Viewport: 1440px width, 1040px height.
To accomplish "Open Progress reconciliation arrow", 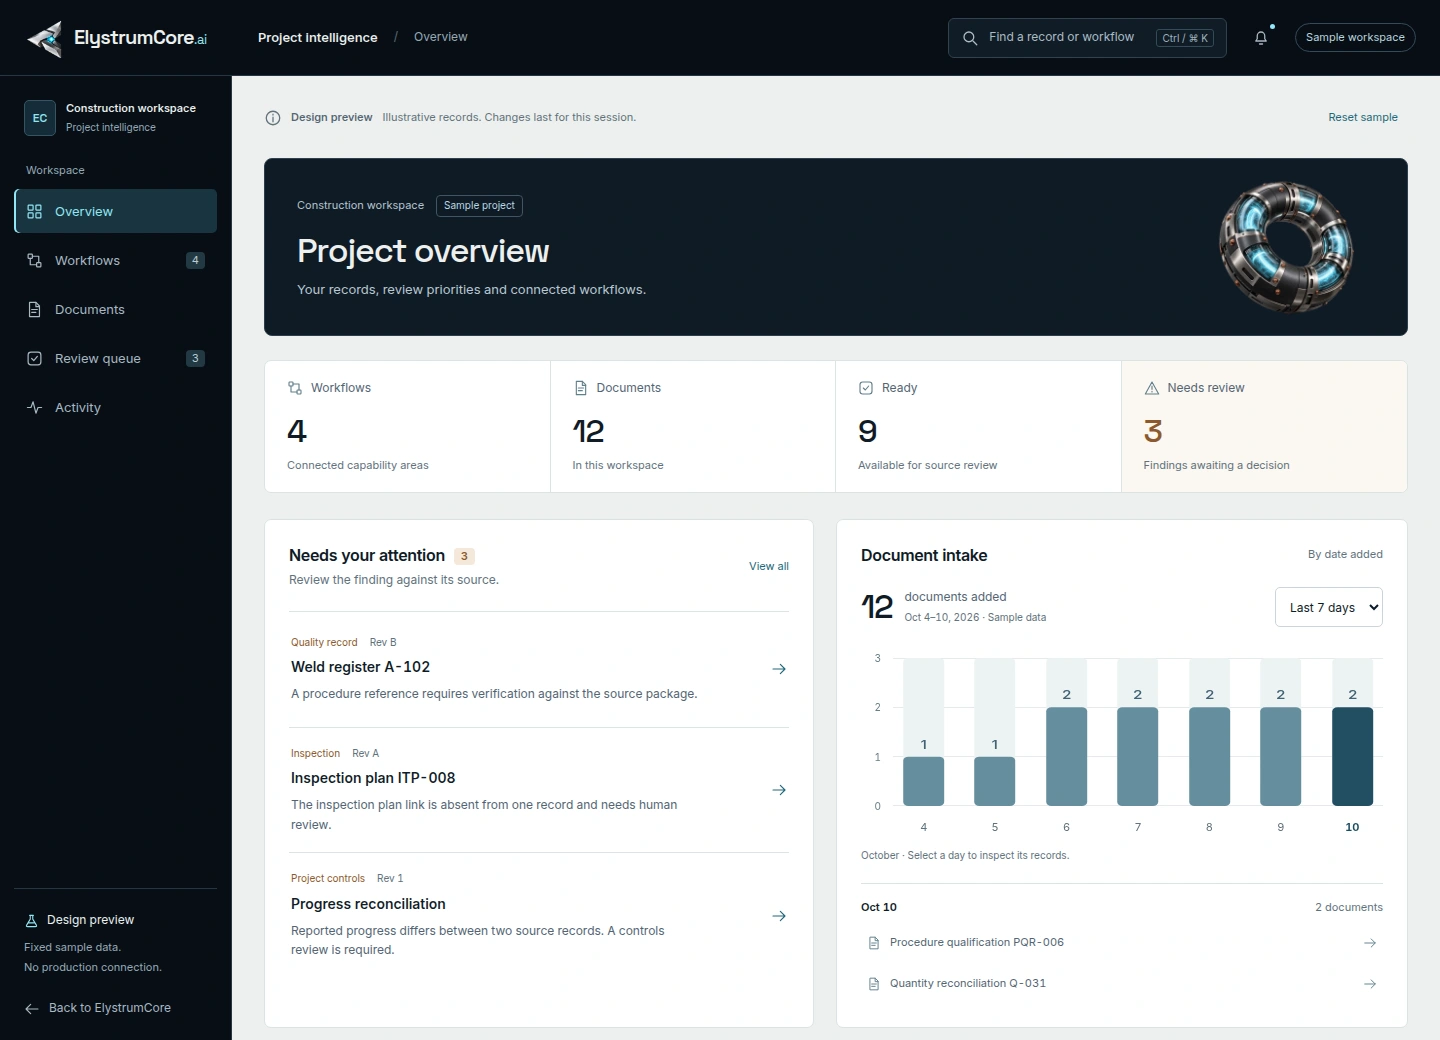I will click(x=779, y=916).
